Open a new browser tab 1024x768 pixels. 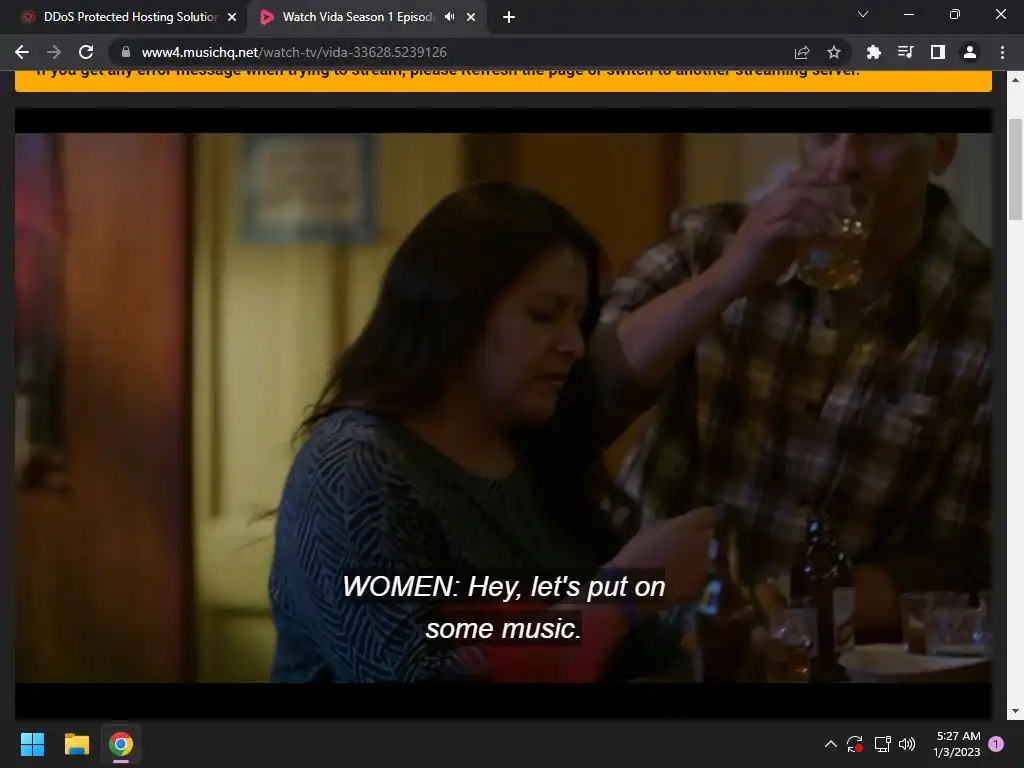(x=509, y=17)
